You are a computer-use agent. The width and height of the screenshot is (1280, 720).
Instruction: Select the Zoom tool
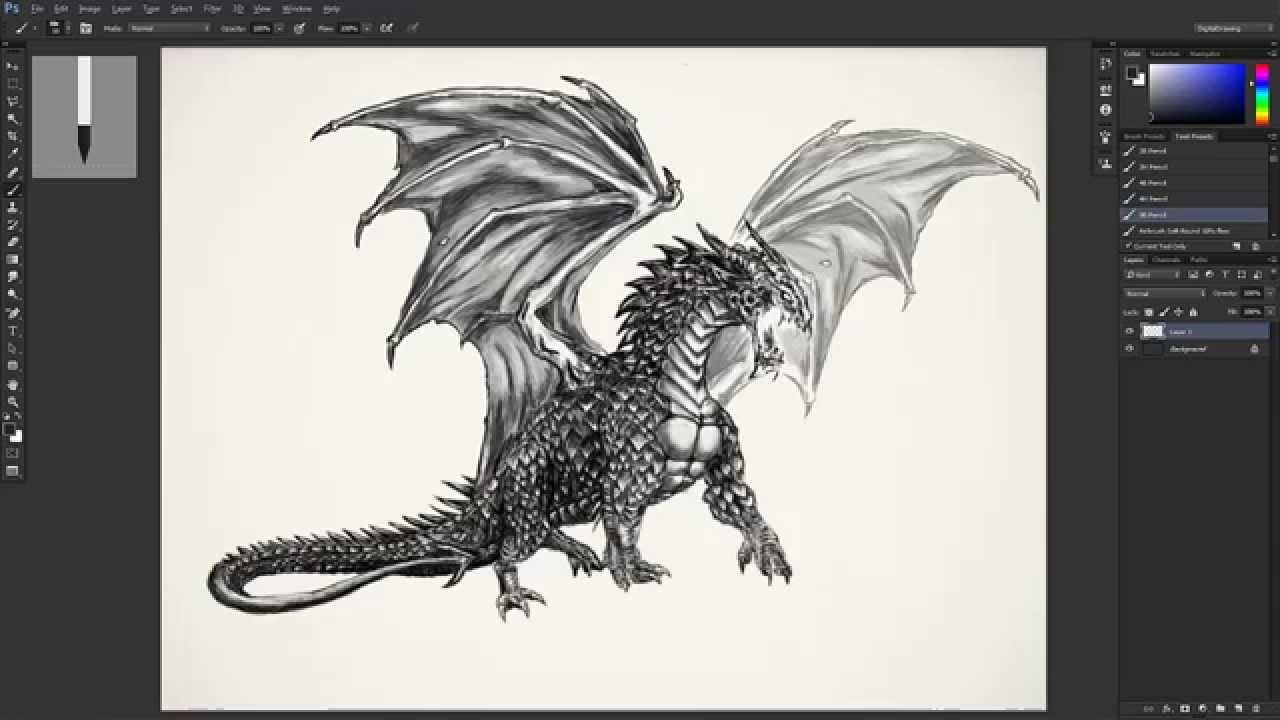click(13, 399)
